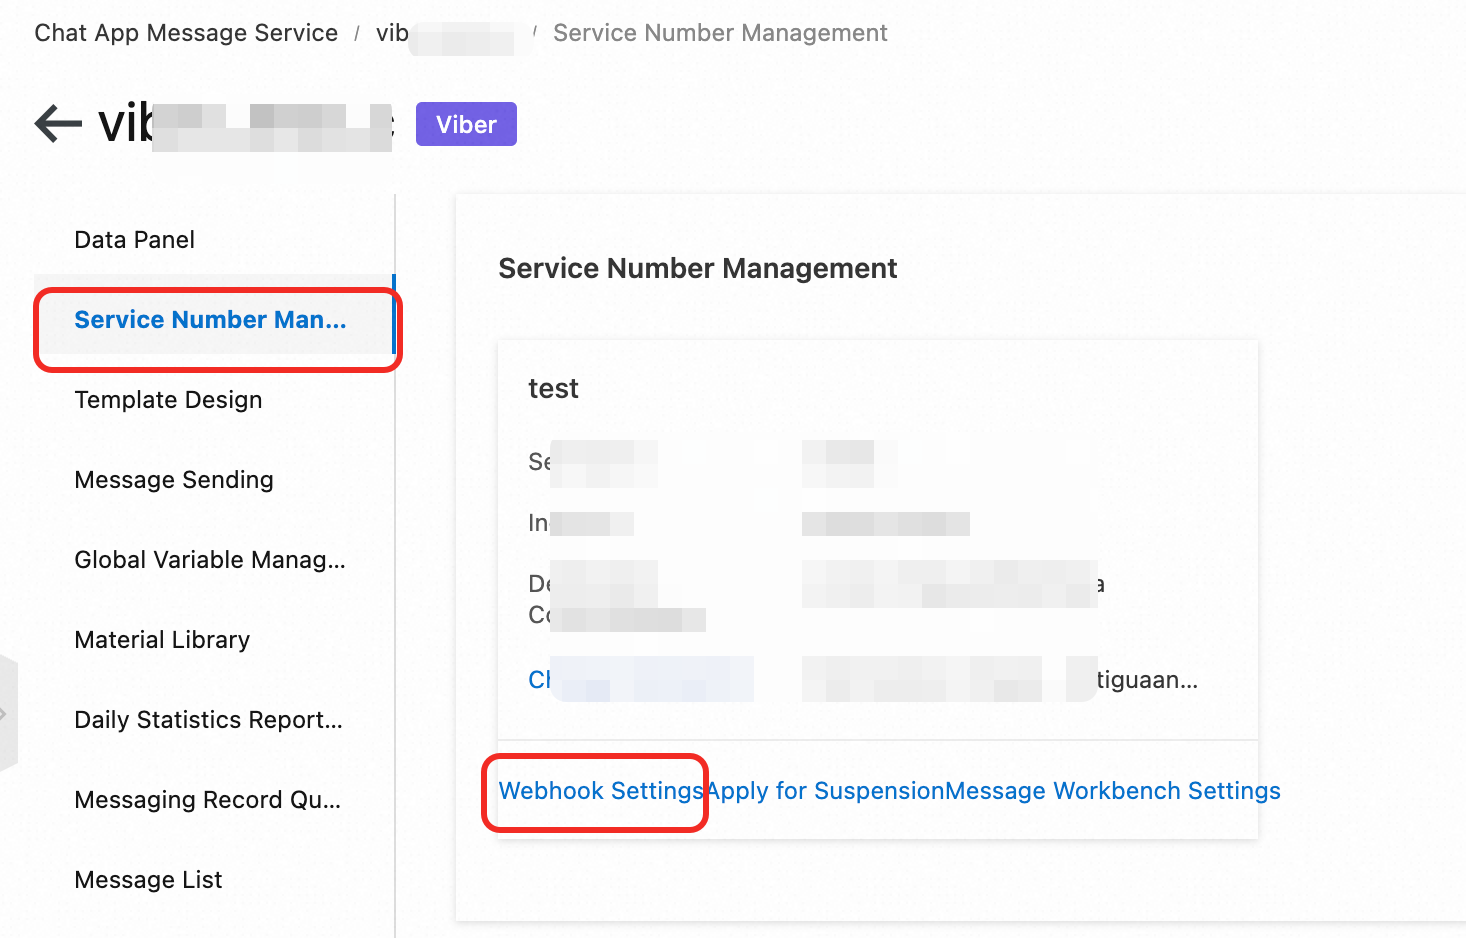1466x938 pixels.
Task: Click Apply for Suspension
Action: pyautogui.click(x=822, y=790)
